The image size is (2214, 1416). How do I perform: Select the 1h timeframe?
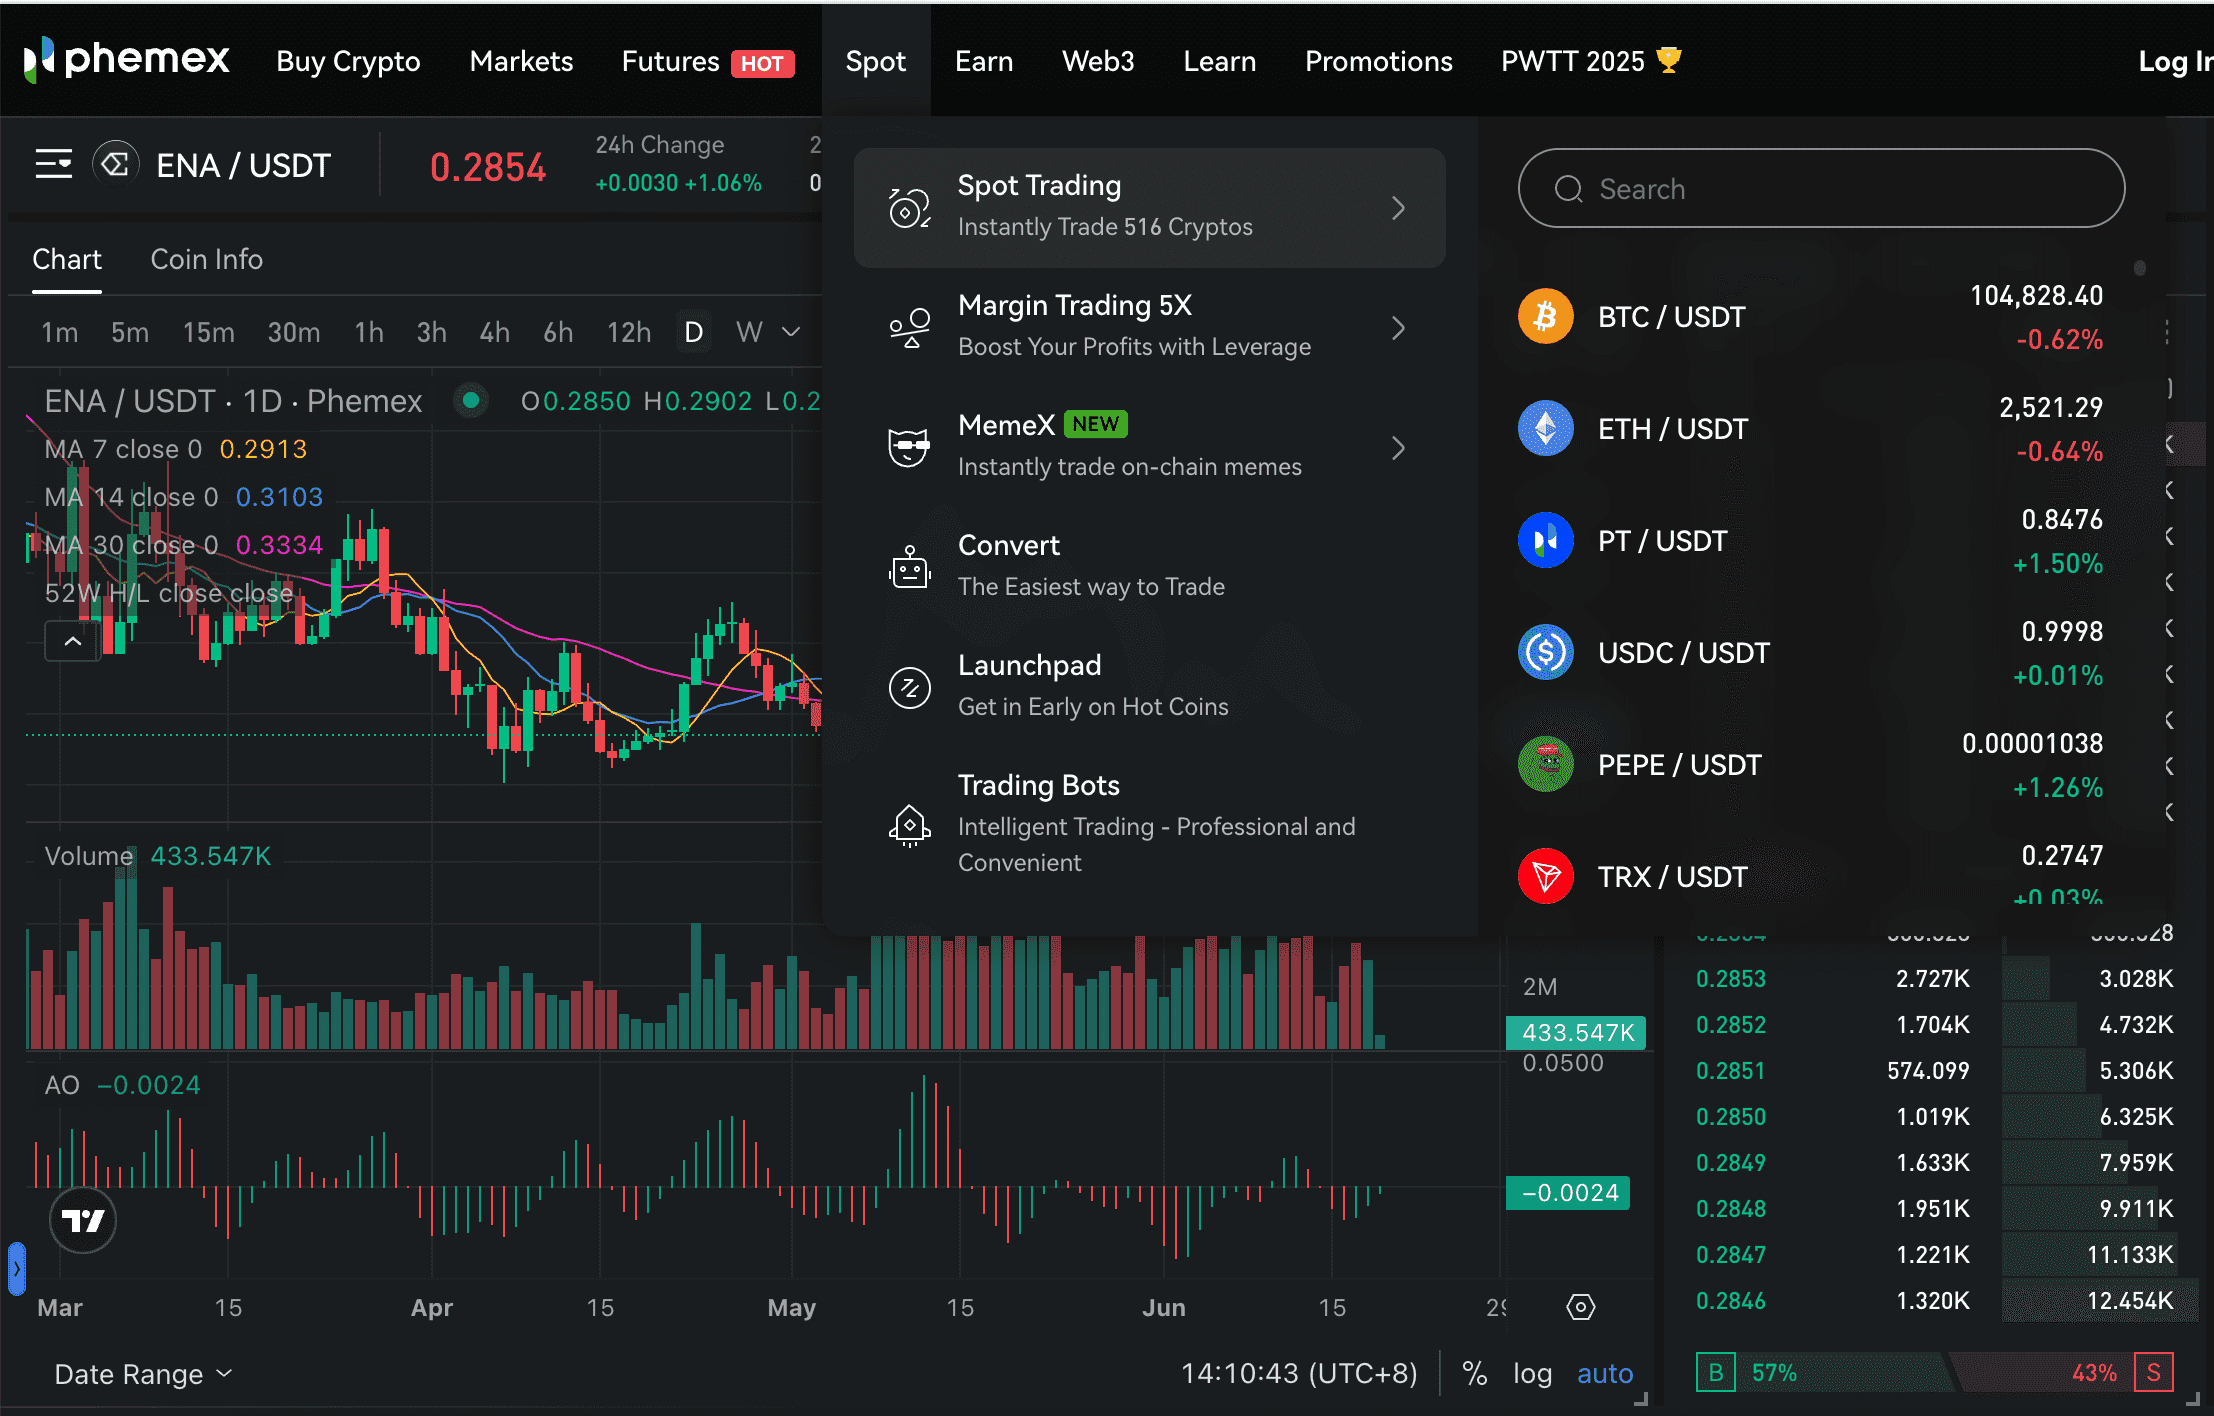(369, 332)
